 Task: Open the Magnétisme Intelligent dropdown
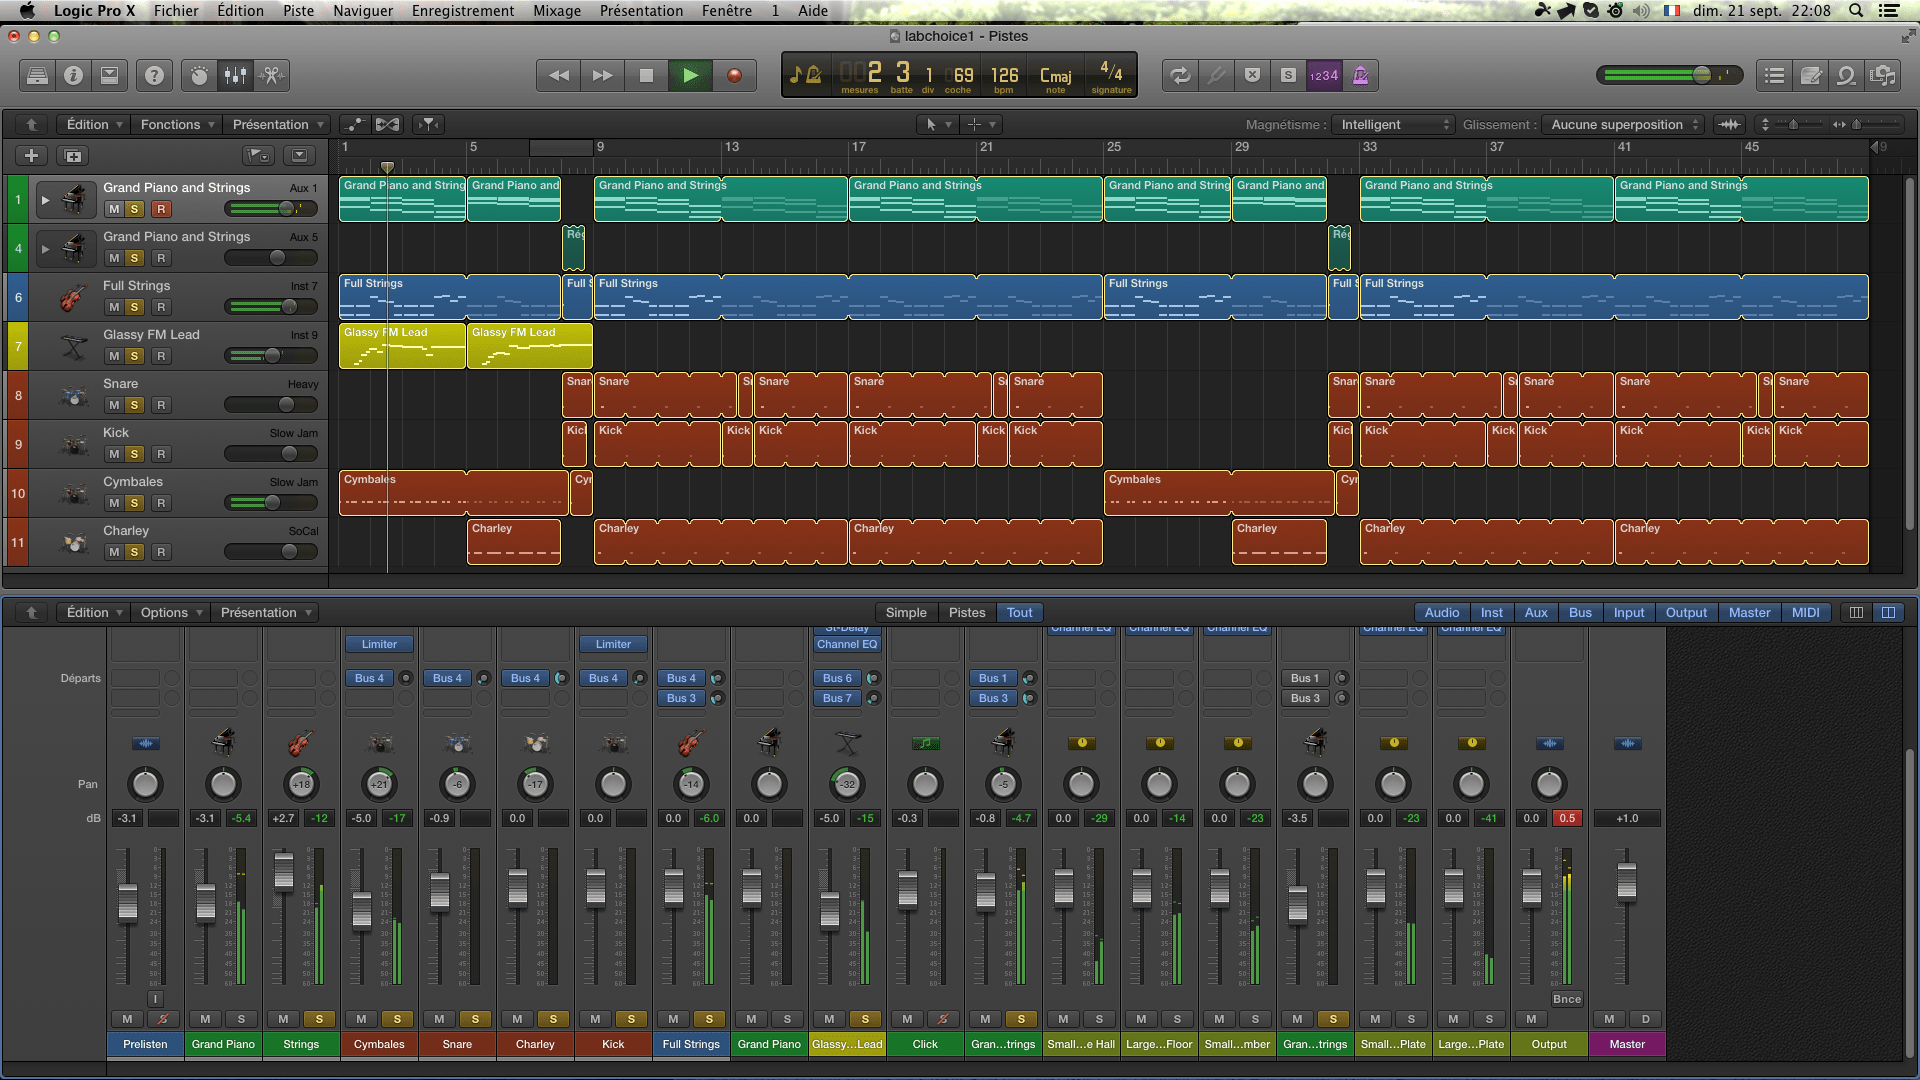pyautogui.click(x=1395, y=125)
